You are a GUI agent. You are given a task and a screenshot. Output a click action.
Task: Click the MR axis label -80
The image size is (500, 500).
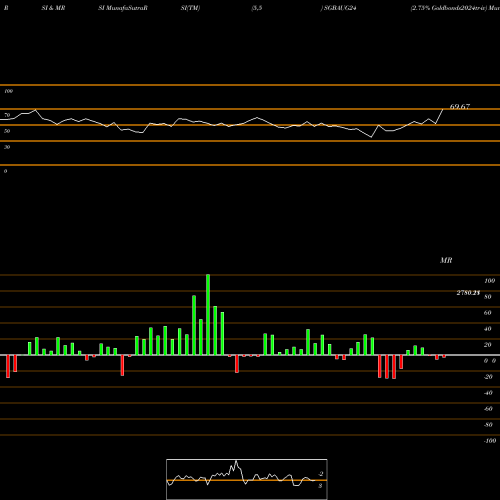point(488,425)
